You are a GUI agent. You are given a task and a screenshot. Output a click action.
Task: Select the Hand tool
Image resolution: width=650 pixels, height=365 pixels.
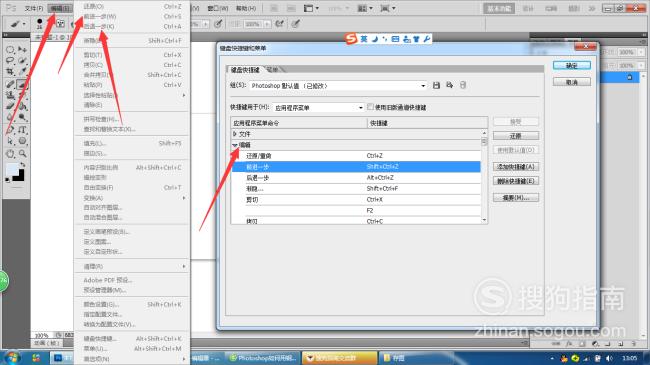click(10, 154)
